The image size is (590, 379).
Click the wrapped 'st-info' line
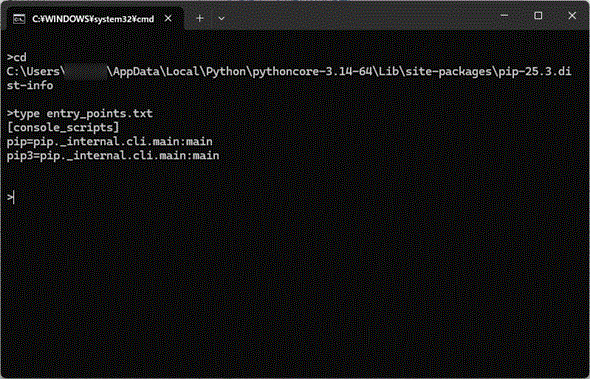coord(30,85)
